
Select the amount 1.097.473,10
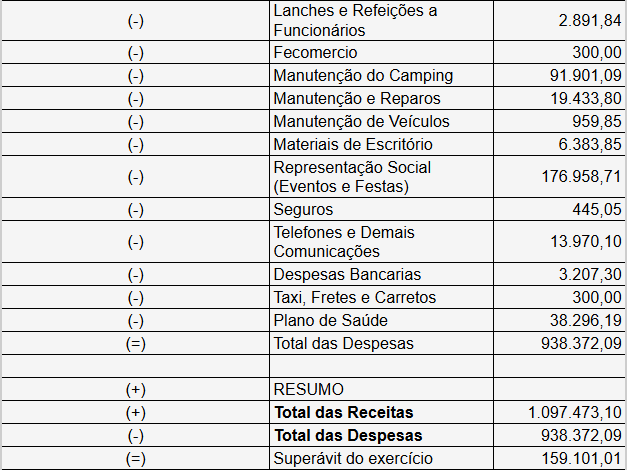(575, 412)
